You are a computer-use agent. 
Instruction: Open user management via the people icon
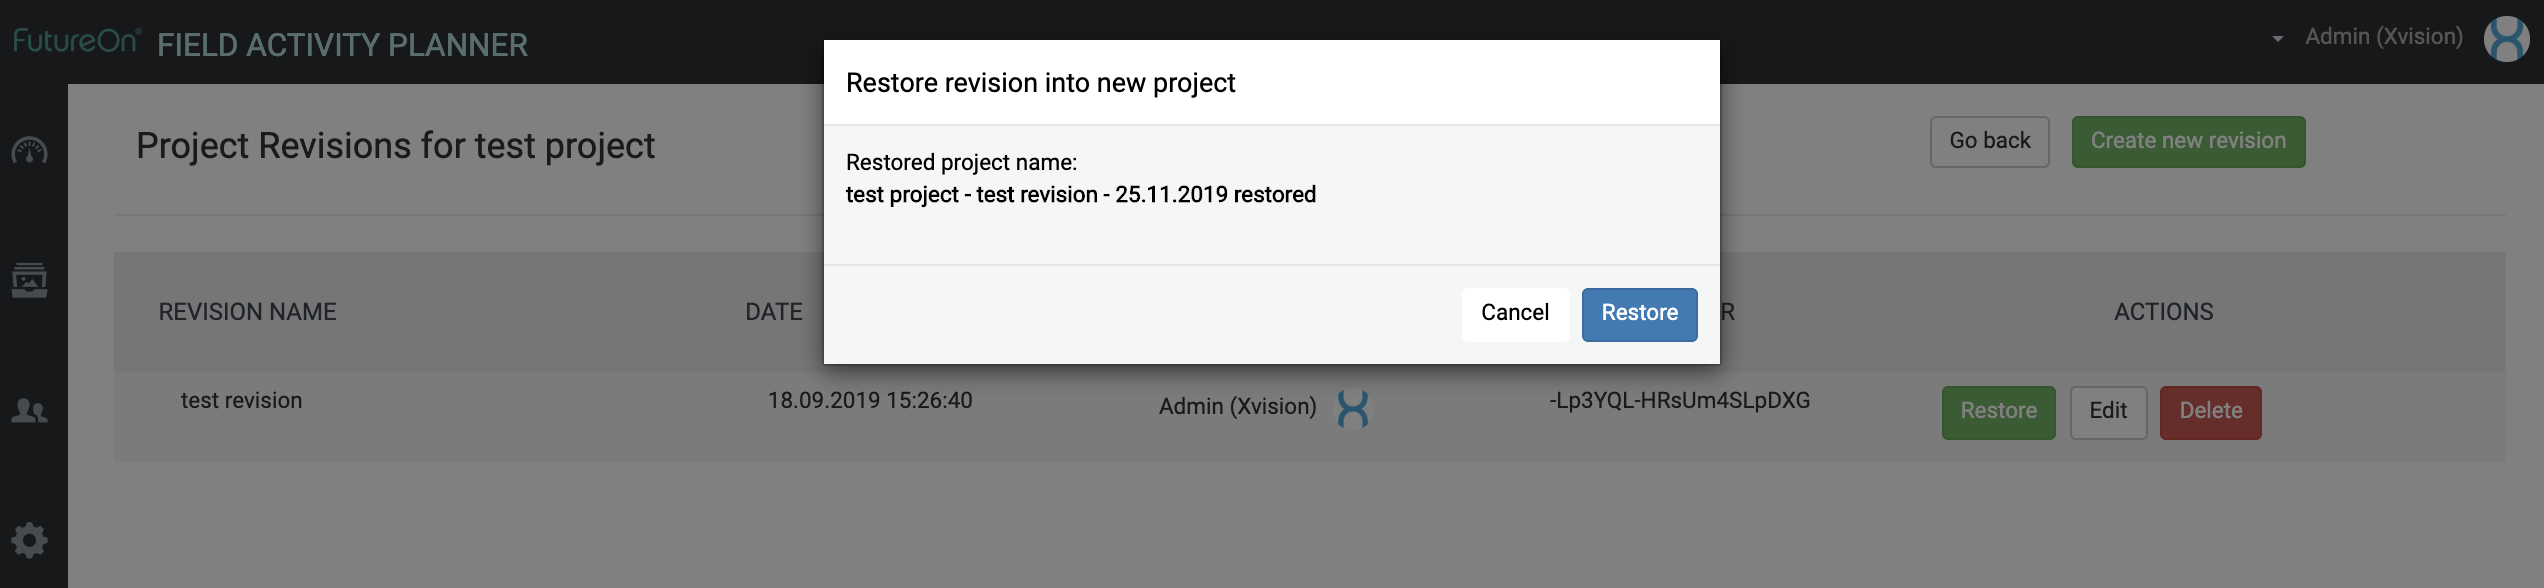coord(31,410)
